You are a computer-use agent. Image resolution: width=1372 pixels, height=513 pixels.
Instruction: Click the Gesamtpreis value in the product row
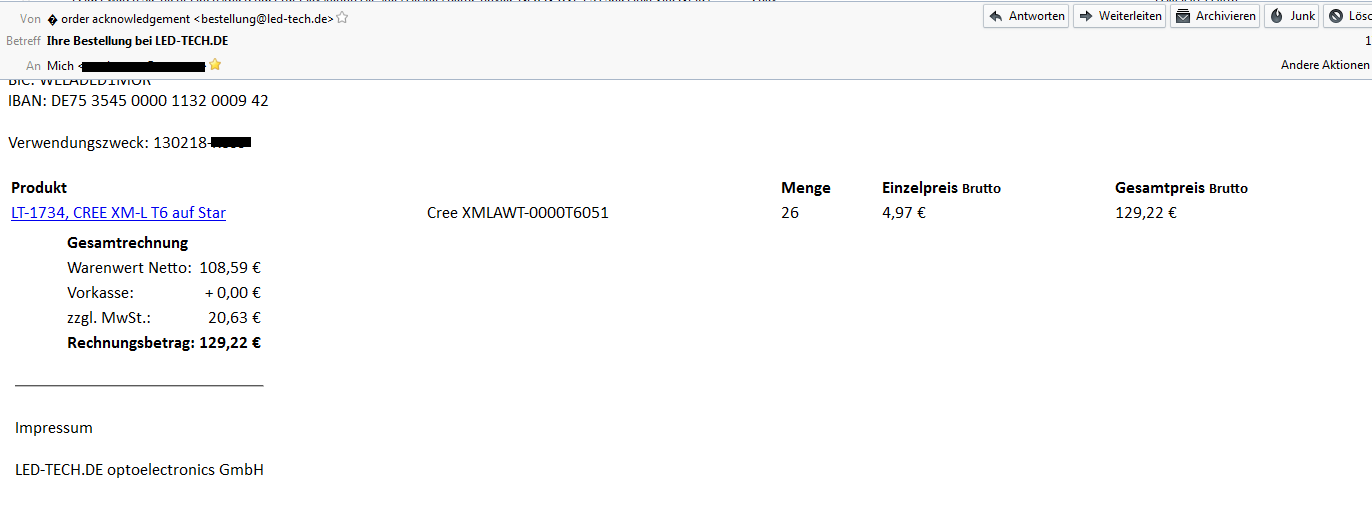click(1146, 213)
